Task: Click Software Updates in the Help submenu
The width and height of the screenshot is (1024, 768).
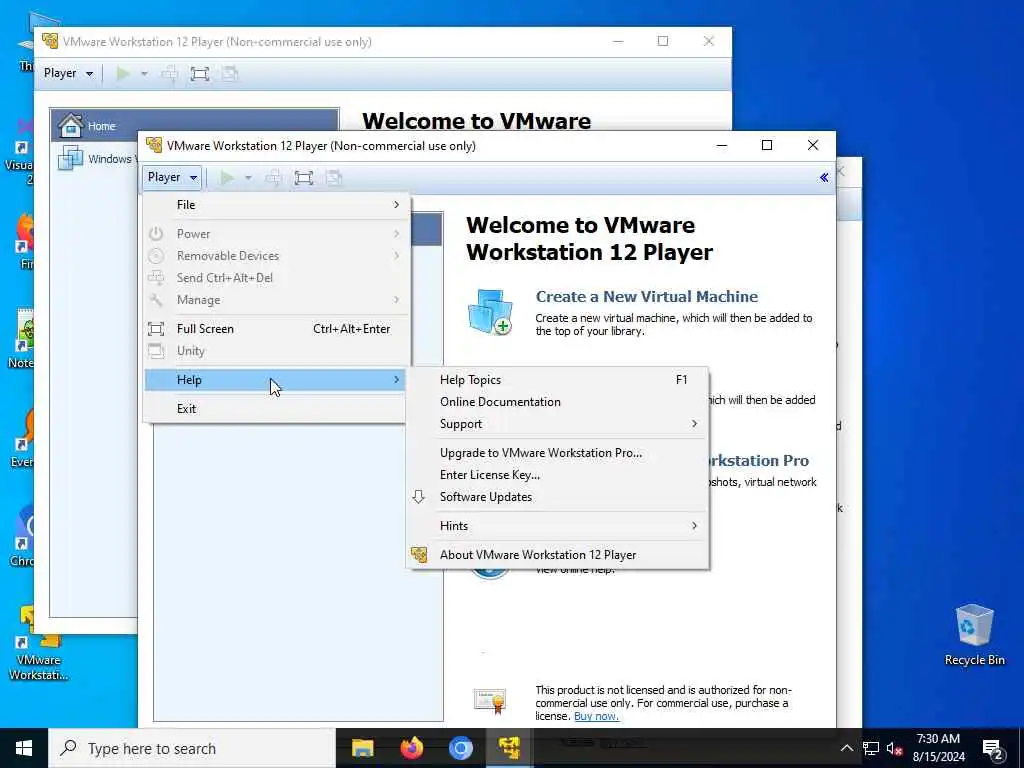Action: pos(558,497)
